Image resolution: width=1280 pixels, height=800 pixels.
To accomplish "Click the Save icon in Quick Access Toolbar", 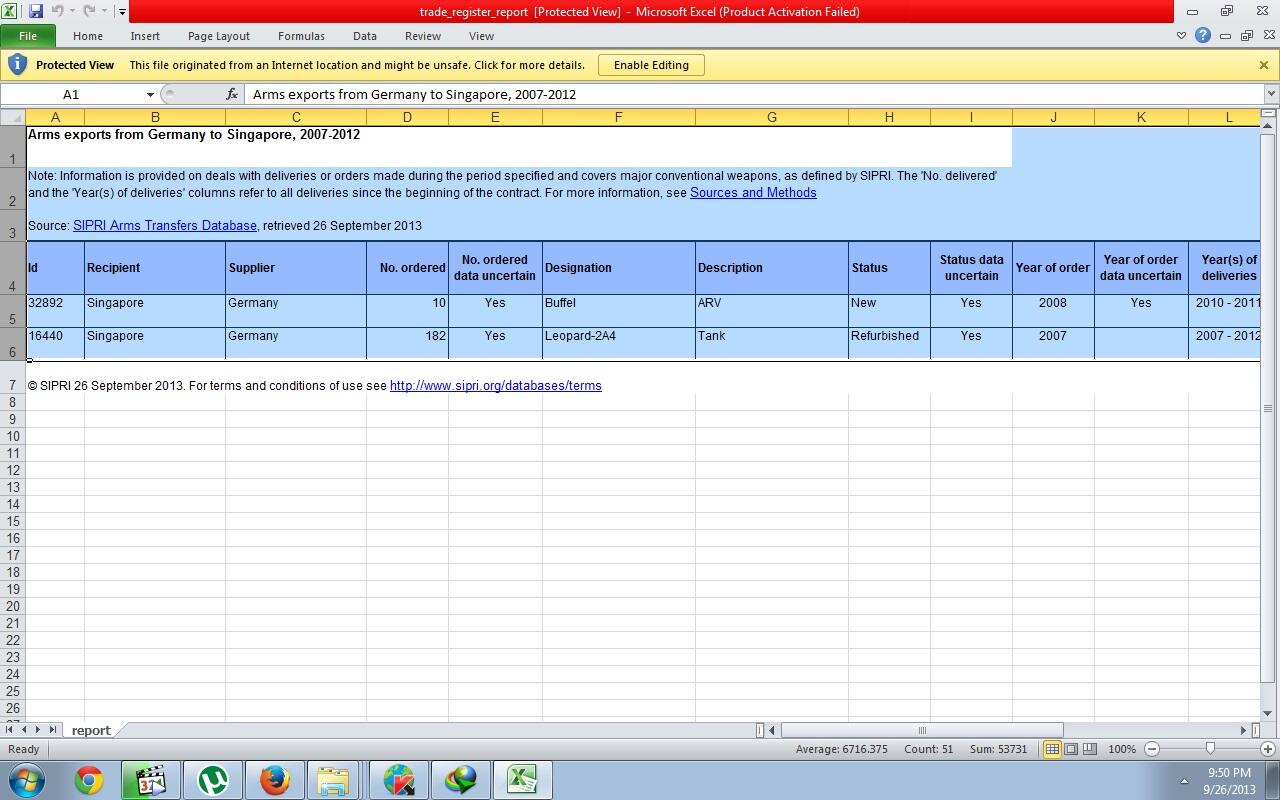I will (36, 11).
